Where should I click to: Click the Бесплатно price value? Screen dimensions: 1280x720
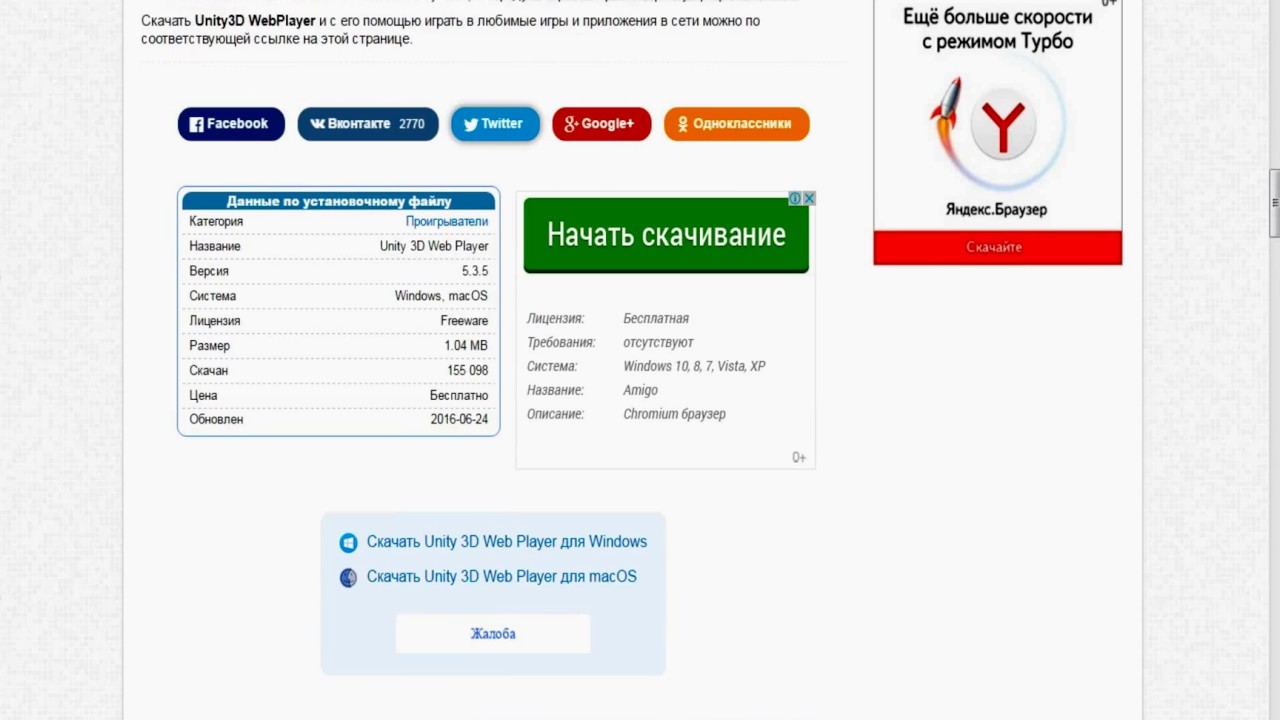coord(459,396)
